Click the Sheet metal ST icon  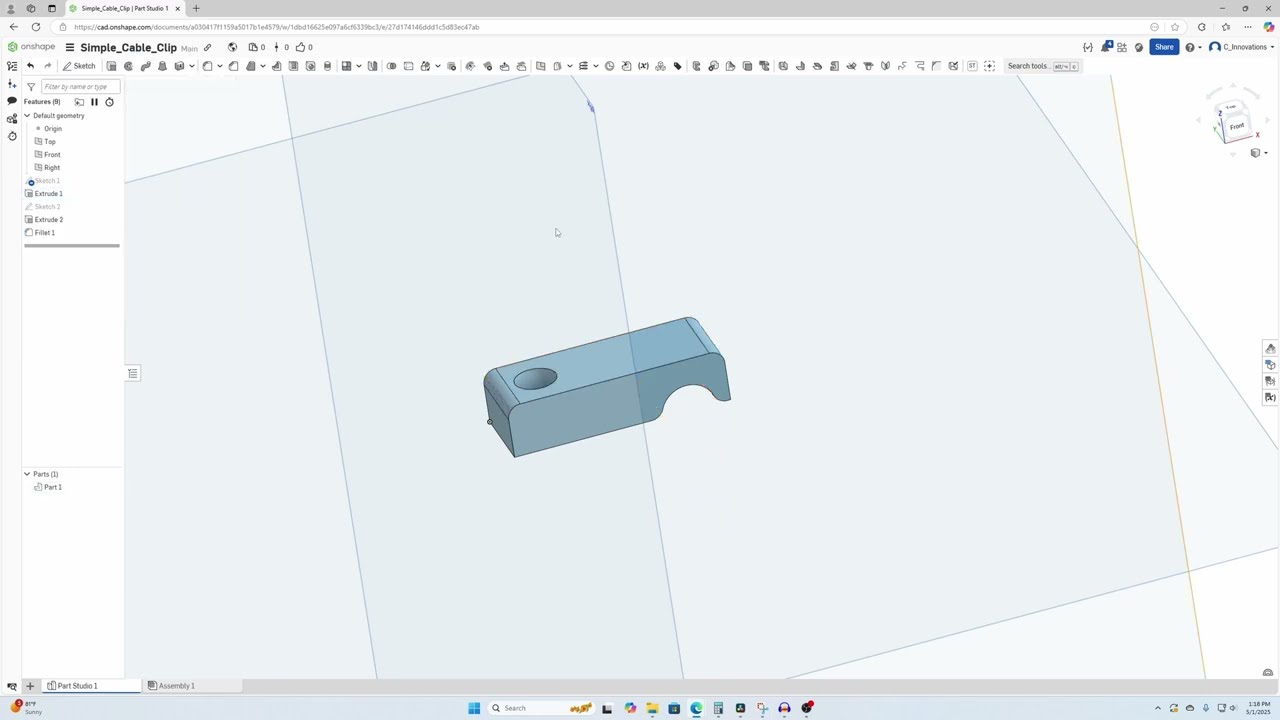(972, 66)
